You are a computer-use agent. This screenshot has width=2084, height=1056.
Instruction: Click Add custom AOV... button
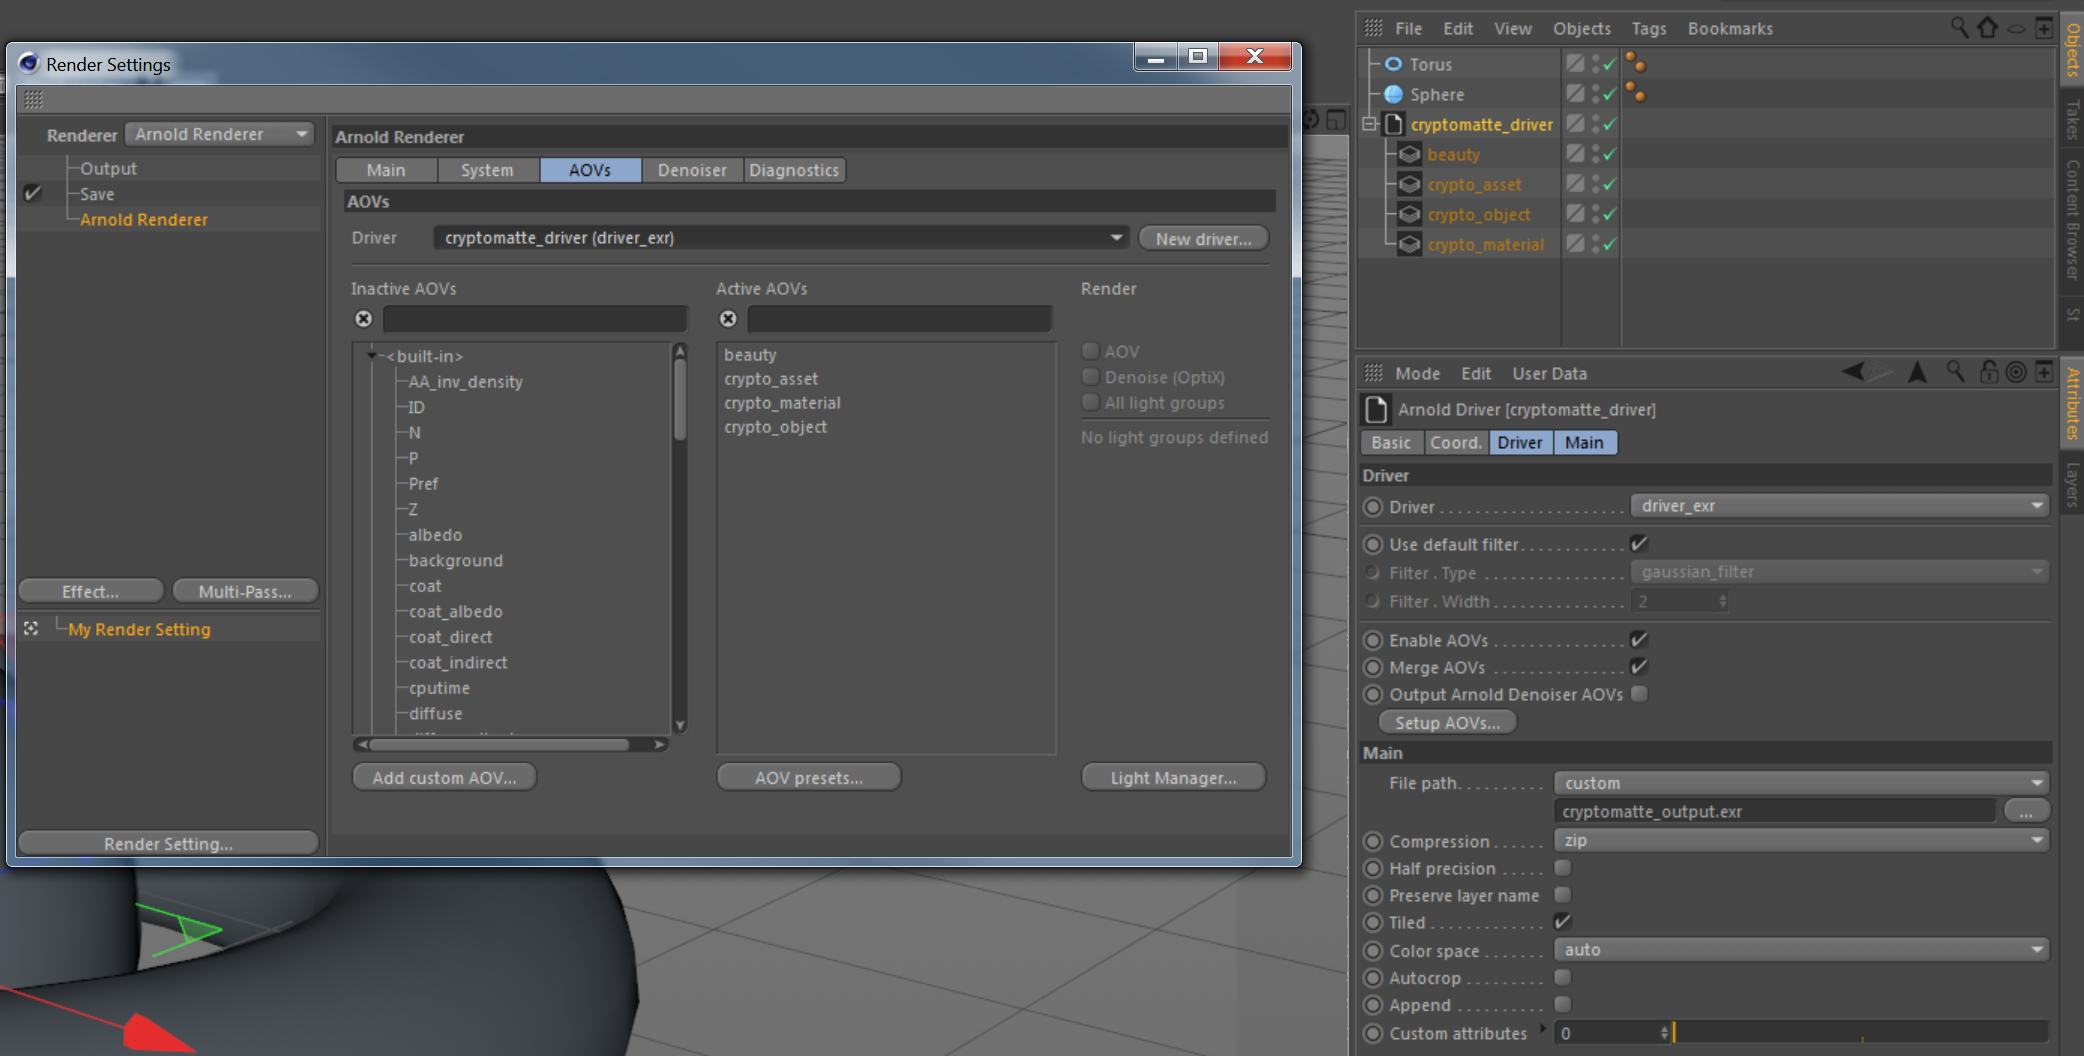point(444,777)
